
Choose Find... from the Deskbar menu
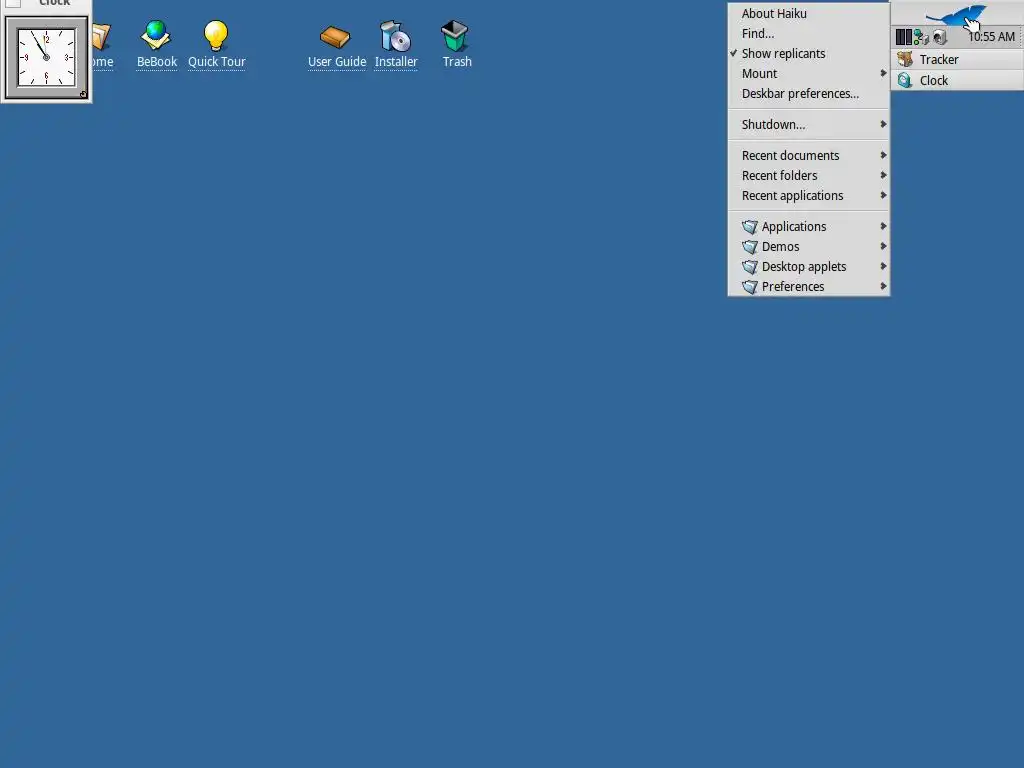click(809, 33)
